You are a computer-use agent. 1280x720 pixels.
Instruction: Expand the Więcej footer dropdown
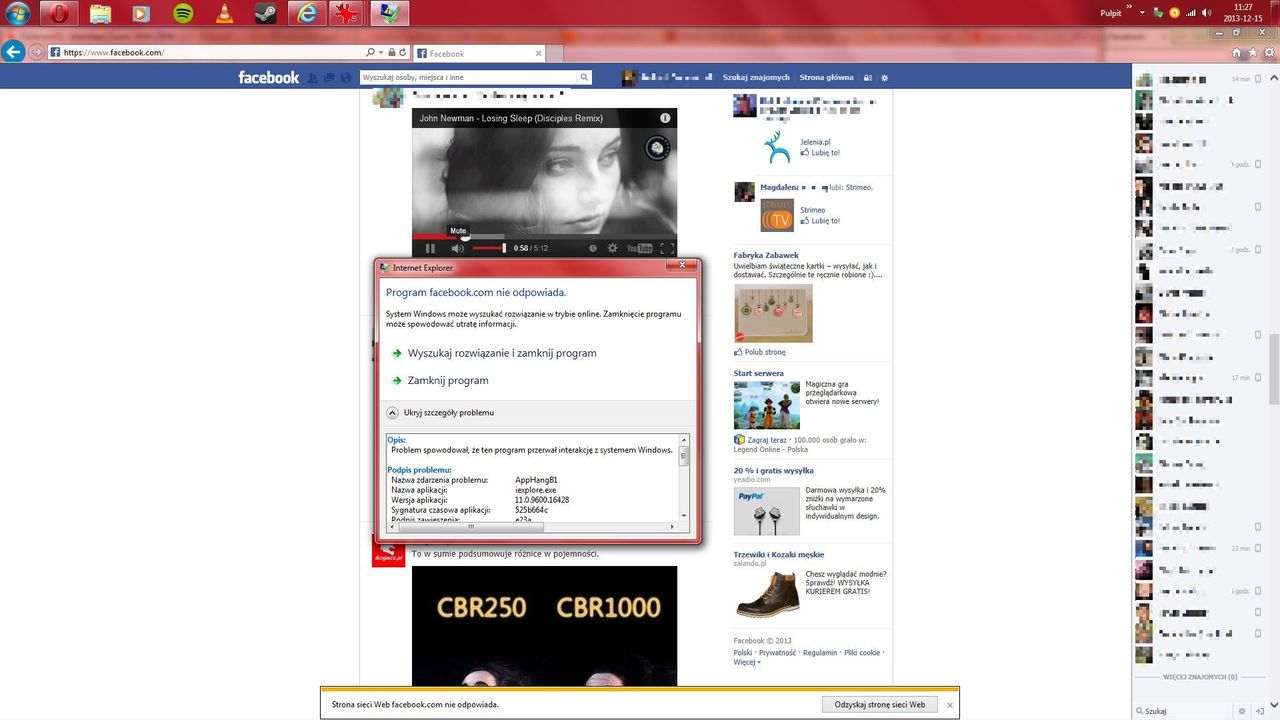[747, 662]
